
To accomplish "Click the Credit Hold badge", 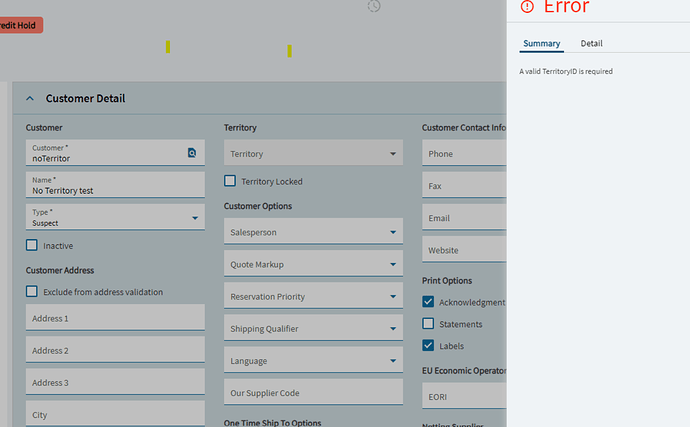I will tap(20, 25).
